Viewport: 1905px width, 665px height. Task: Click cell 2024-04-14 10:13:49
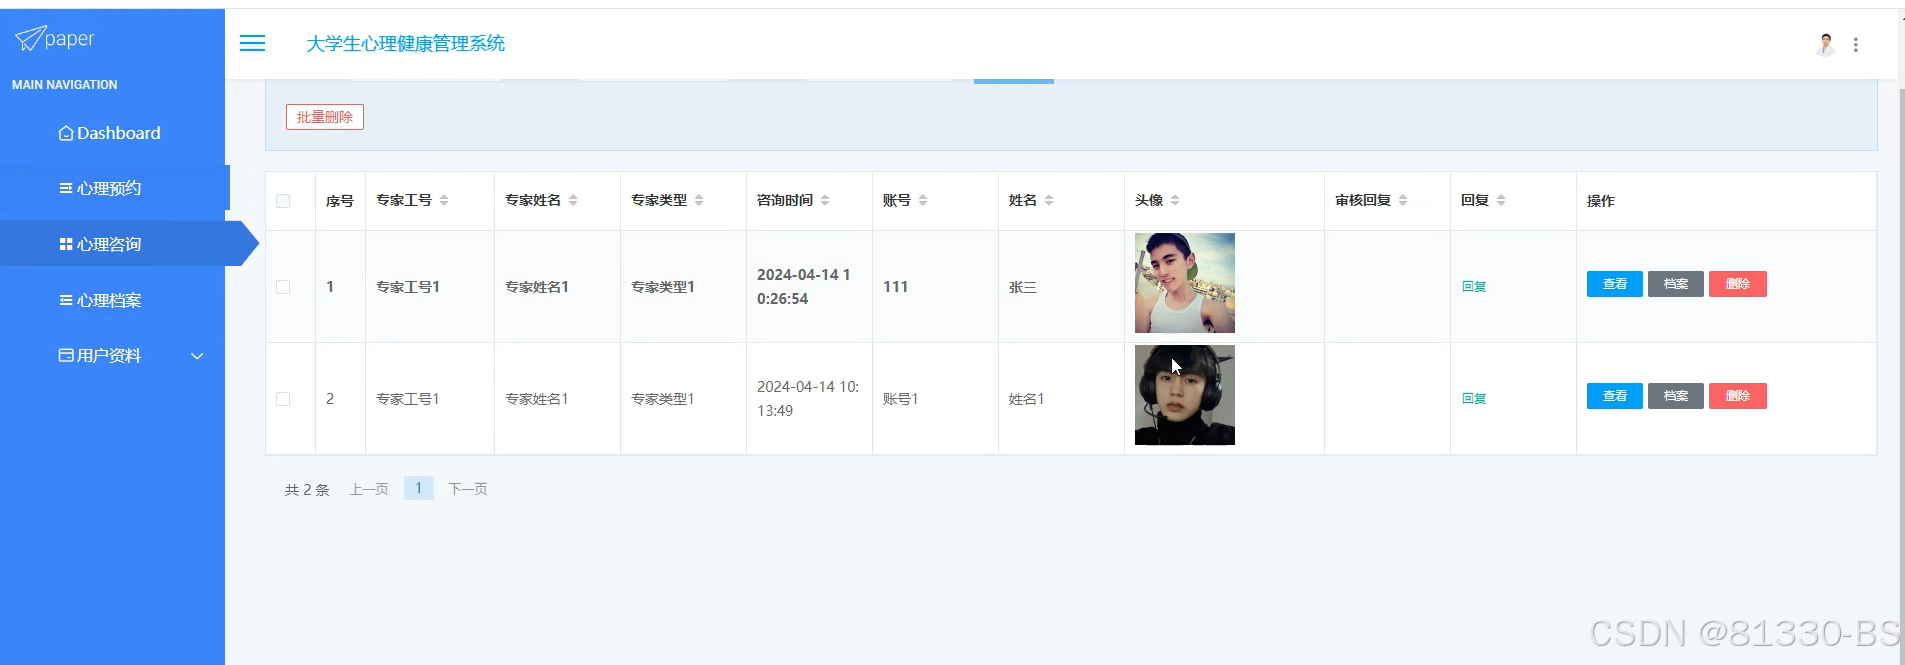point(808,399)
